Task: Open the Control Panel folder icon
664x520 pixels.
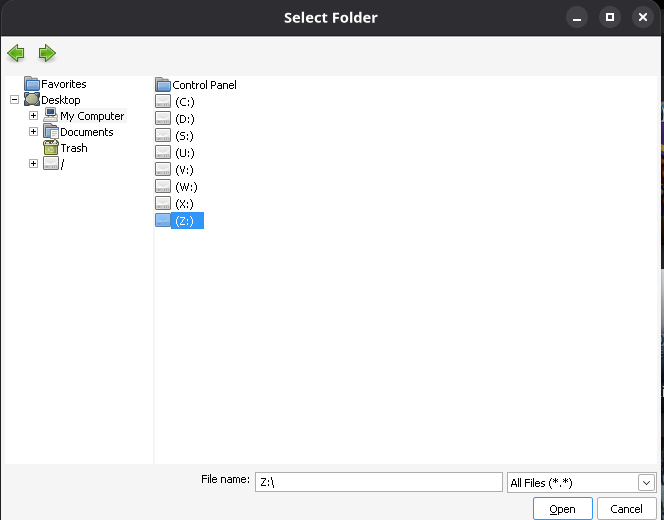Action: click(x=163, y=85)
